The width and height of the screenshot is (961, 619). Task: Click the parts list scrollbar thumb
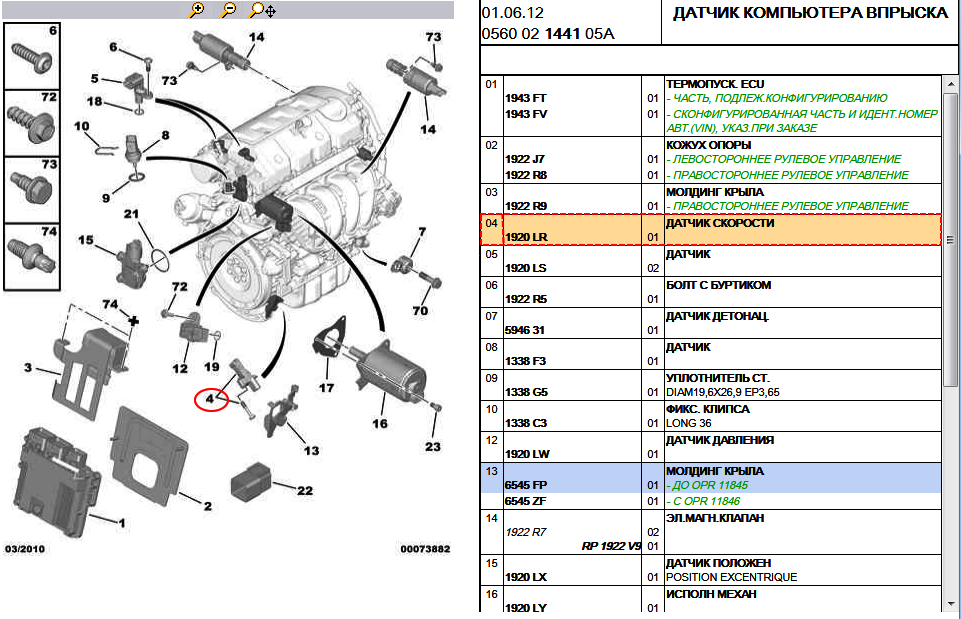[x=951, y=240]
